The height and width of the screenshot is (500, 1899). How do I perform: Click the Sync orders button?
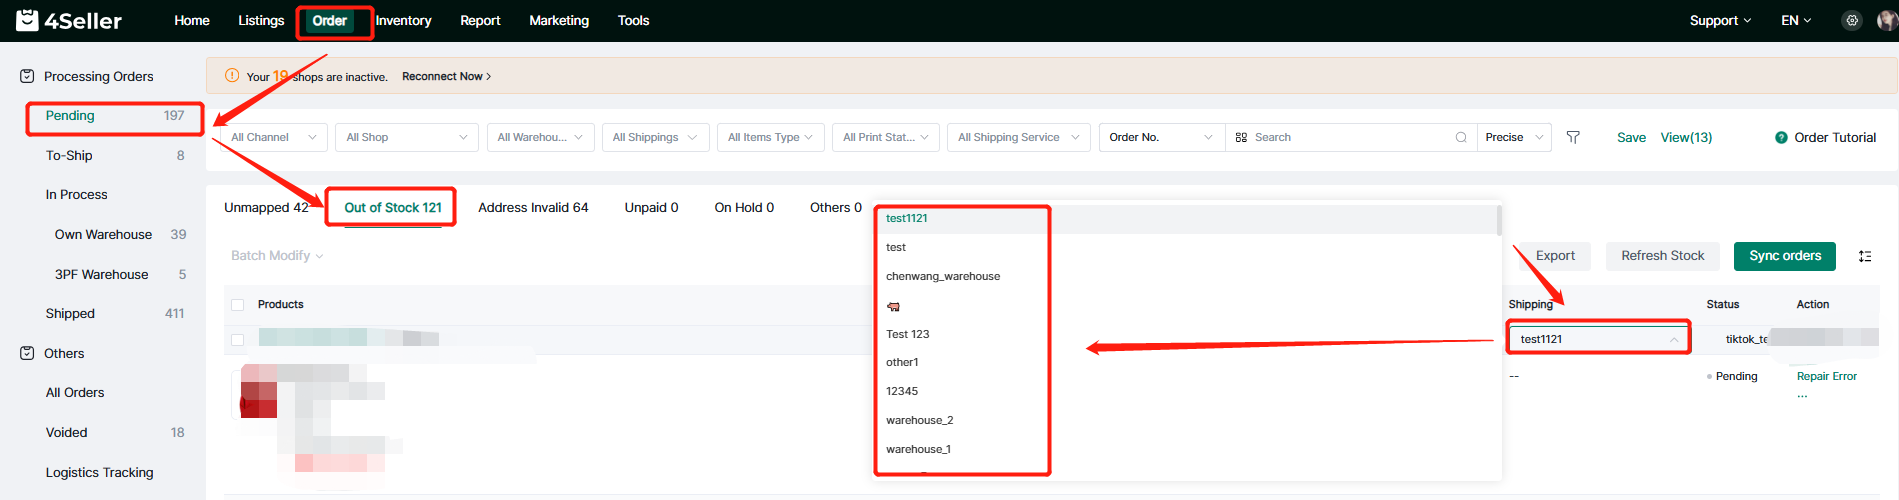[x=1784, y=256]
